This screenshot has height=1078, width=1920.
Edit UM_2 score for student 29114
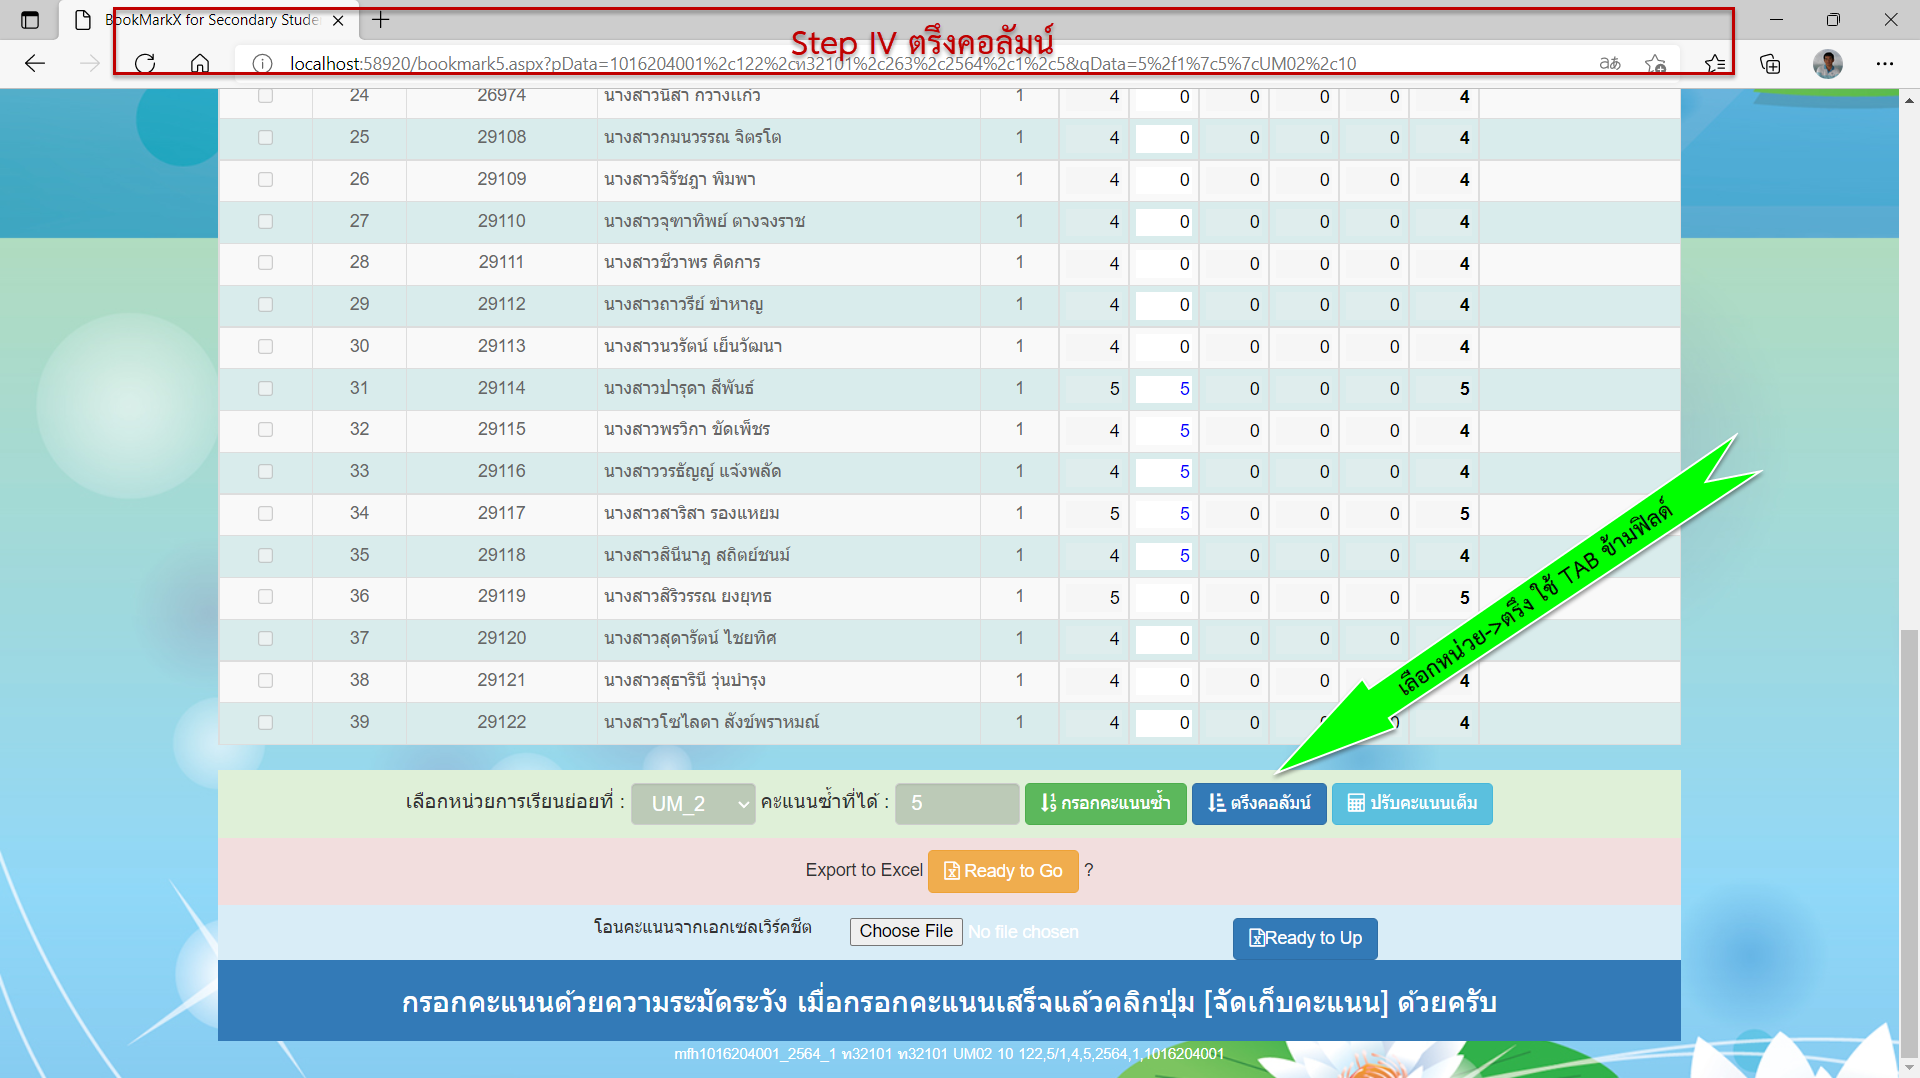(1164, 389)
